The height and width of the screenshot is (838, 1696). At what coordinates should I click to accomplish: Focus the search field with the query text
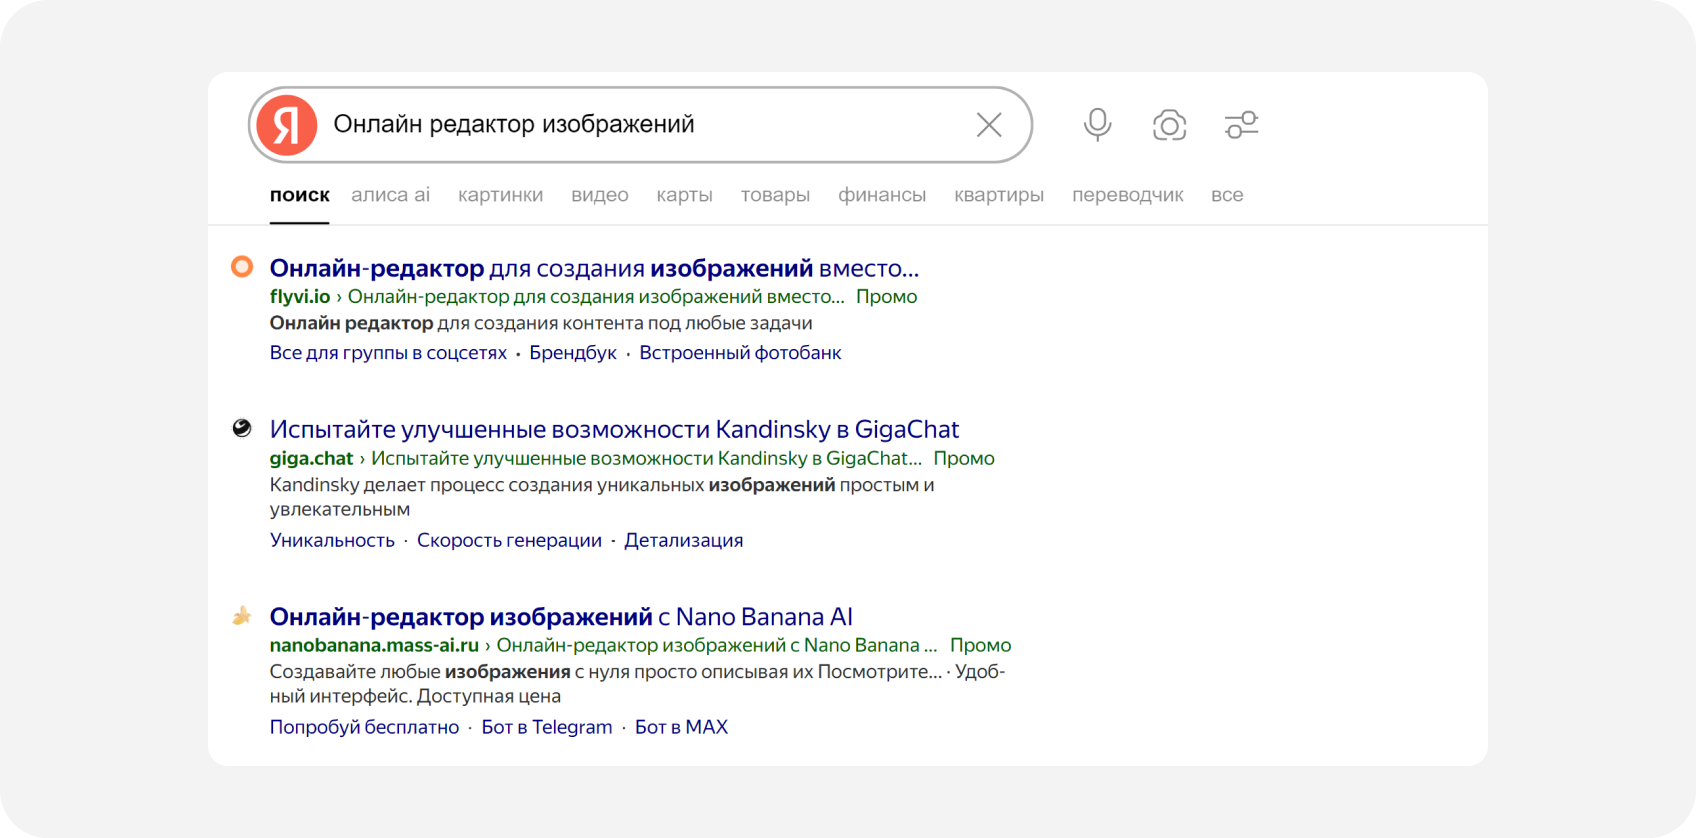(640, 125)
